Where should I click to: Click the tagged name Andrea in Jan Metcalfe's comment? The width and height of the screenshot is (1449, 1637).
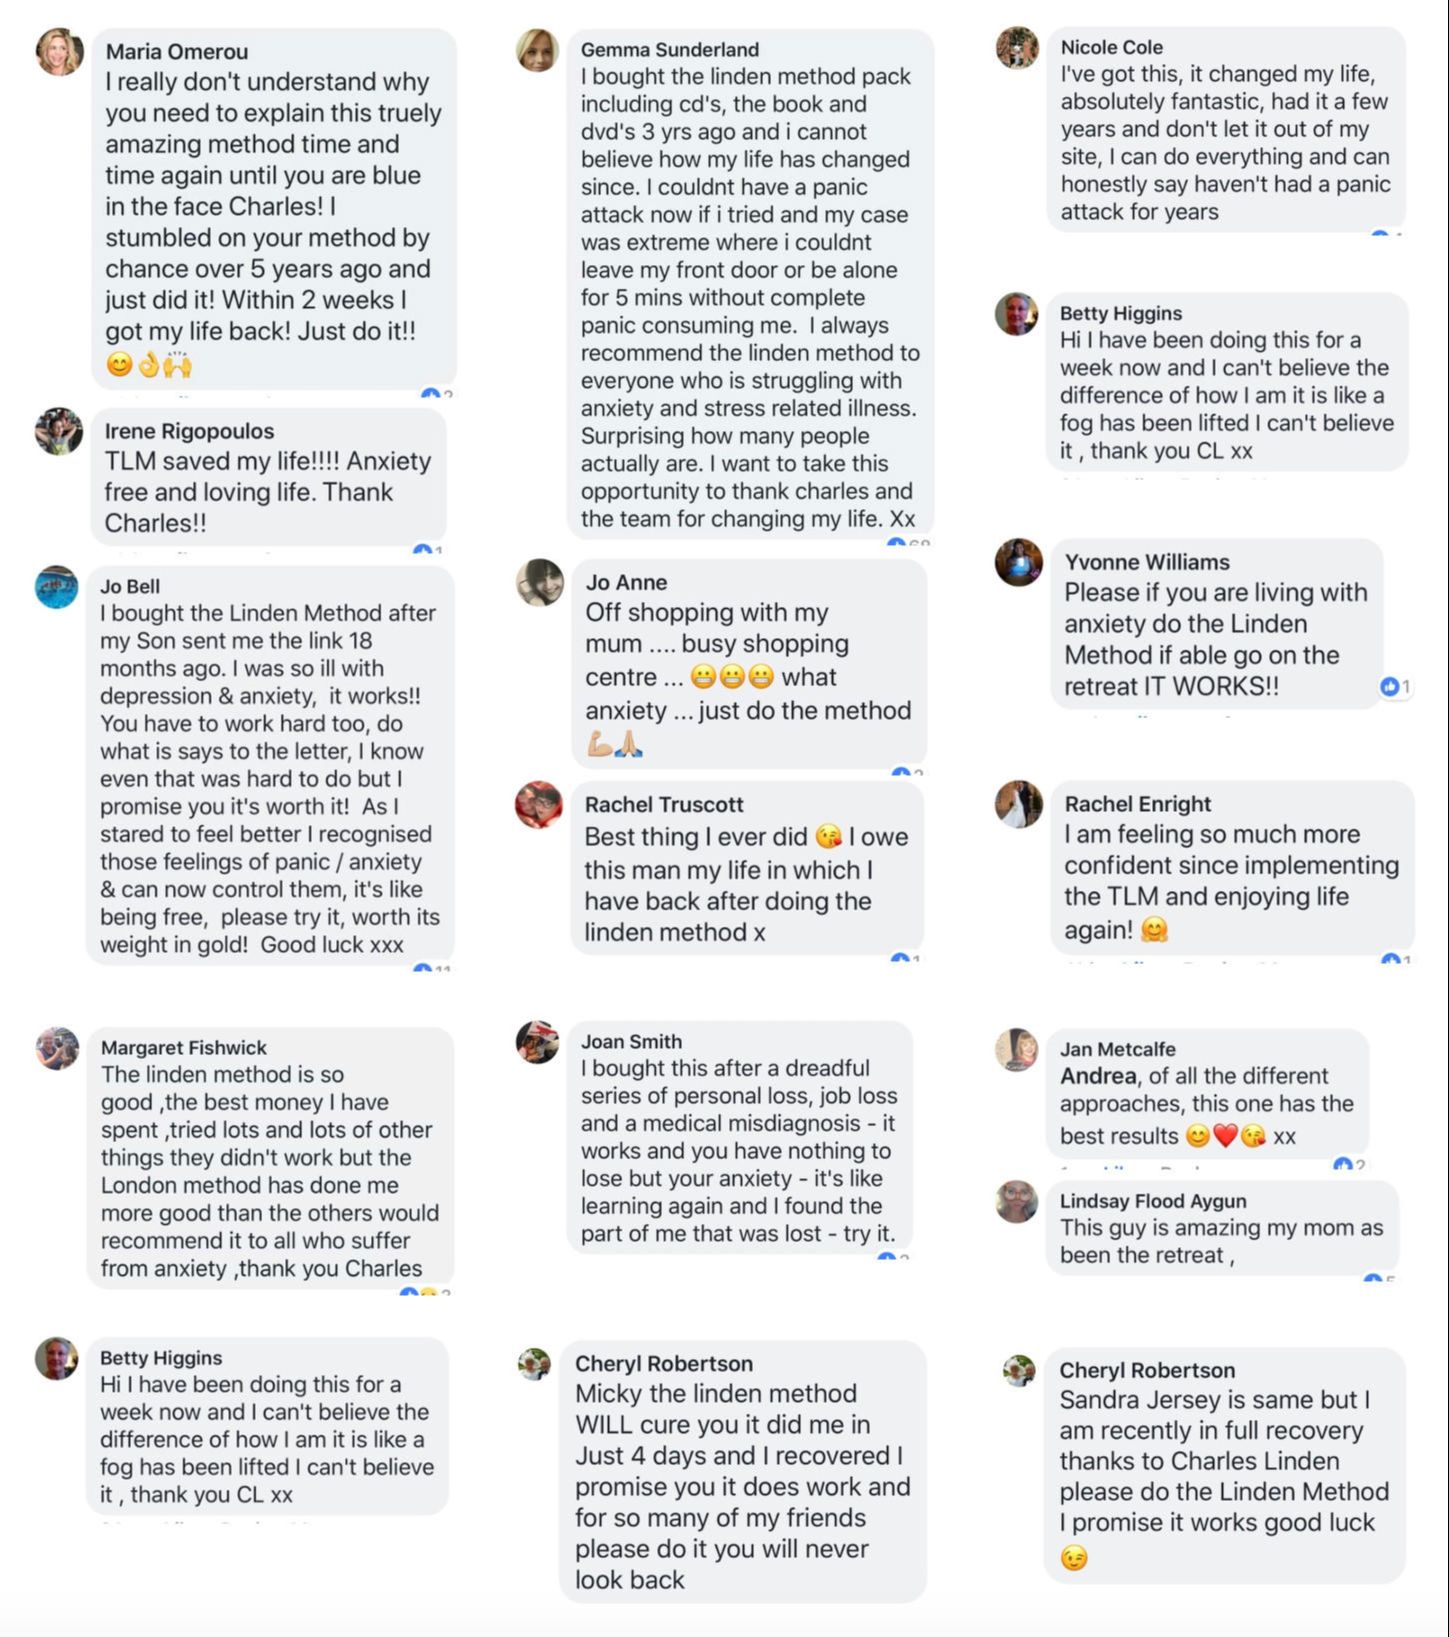[x=1098, y=1076]
